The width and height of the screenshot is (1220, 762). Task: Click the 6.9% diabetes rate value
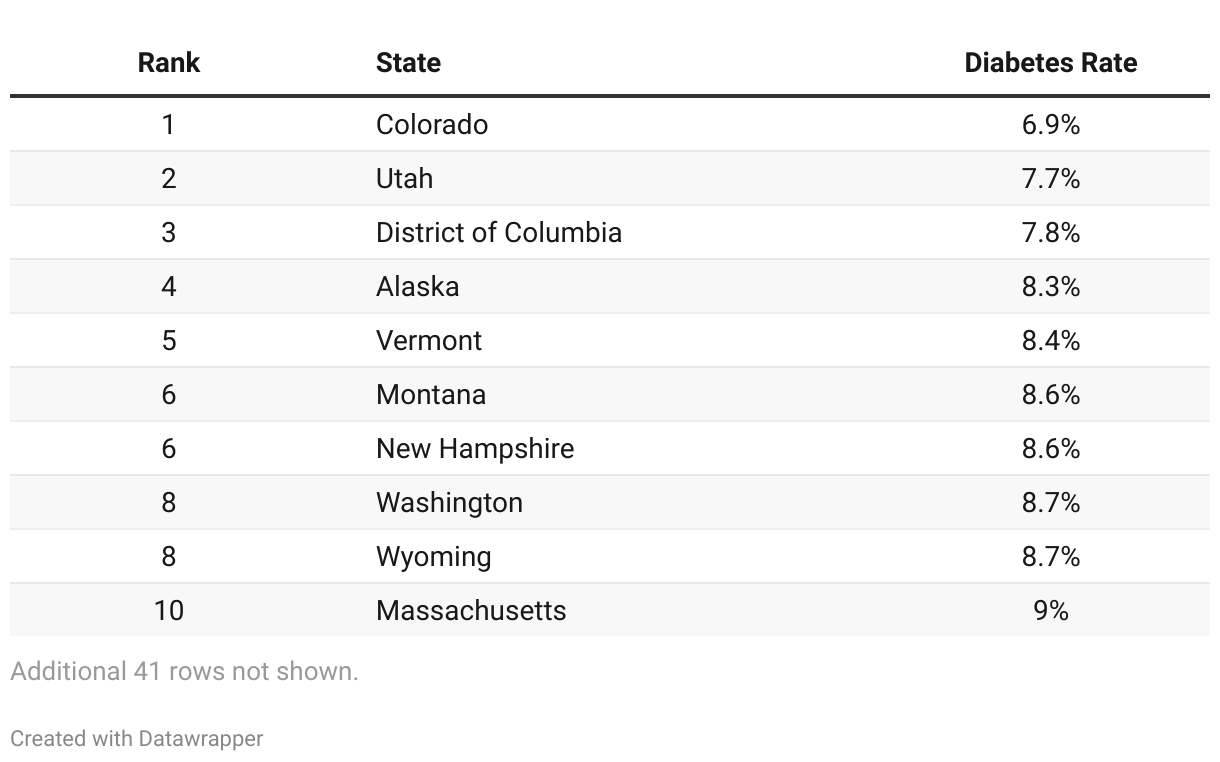click(x=1051, y=125)
